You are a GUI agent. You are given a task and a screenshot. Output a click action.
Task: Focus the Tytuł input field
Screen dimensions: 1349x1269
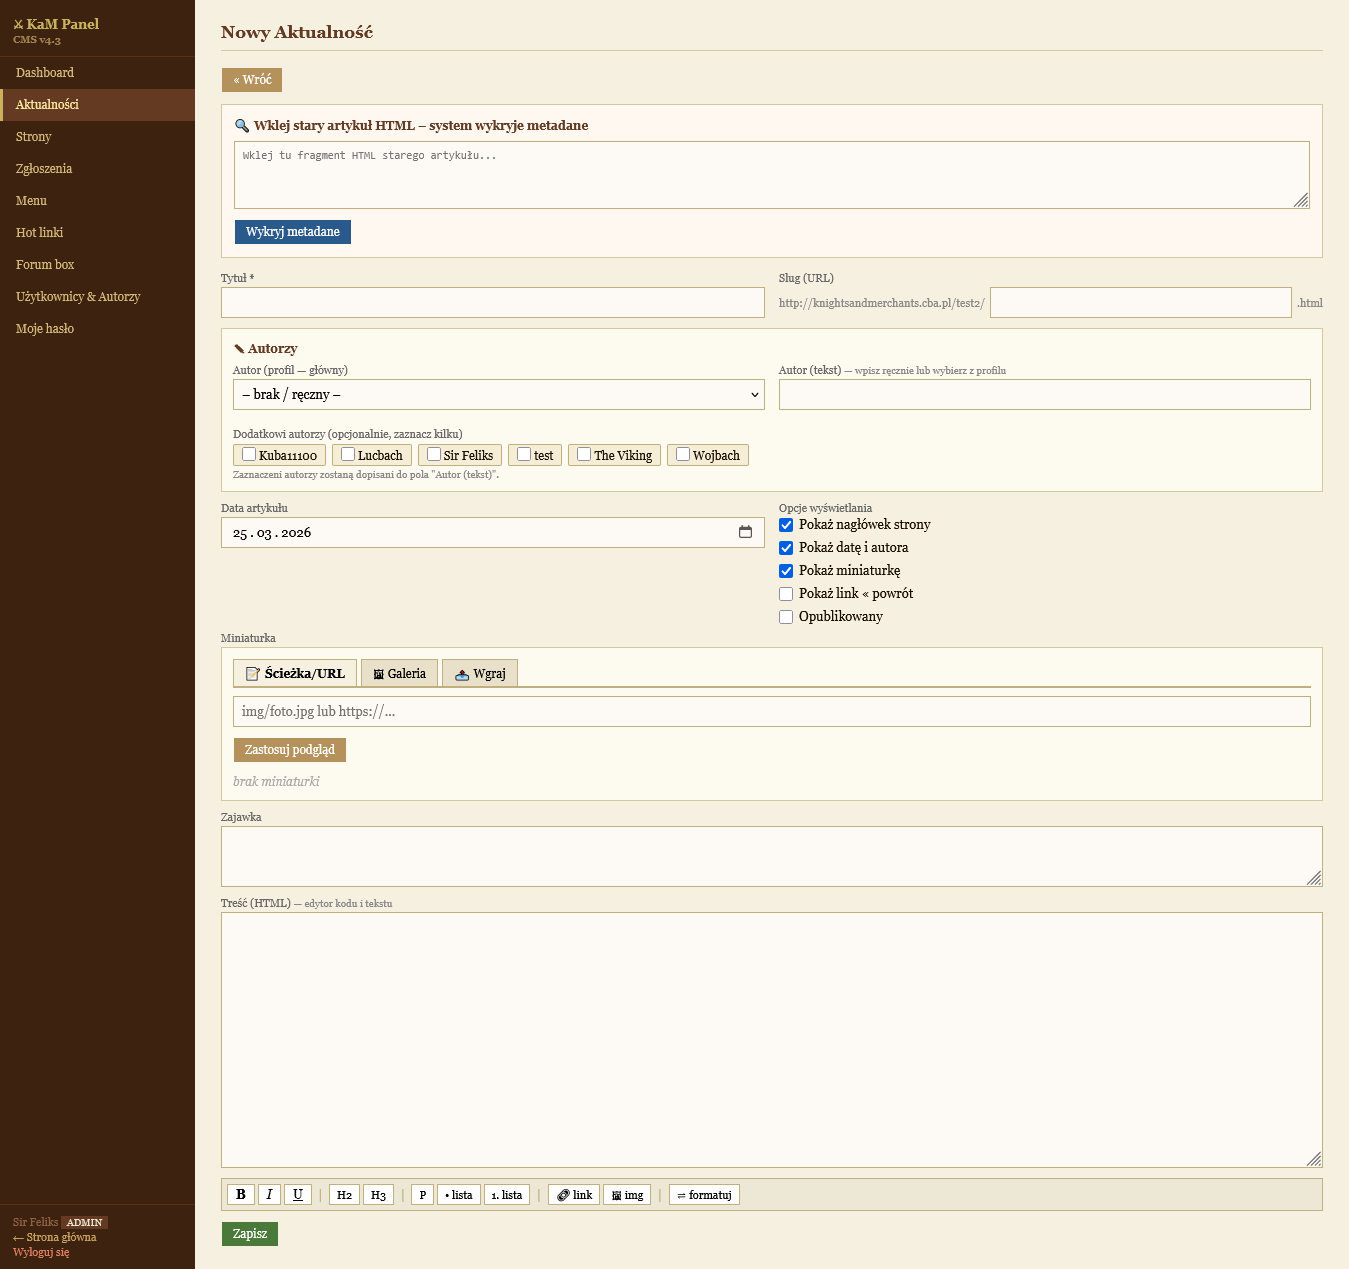(492, 303)
